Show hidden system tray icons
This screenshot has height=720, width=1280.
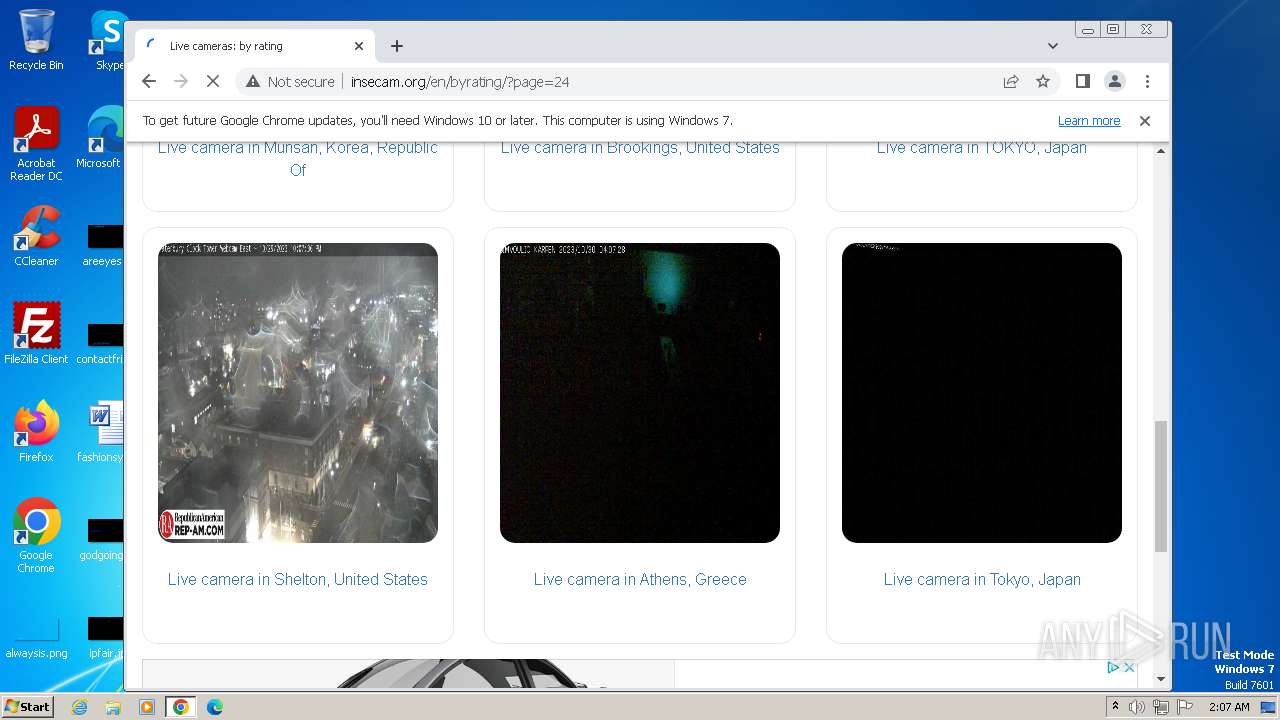point(1115,707)
